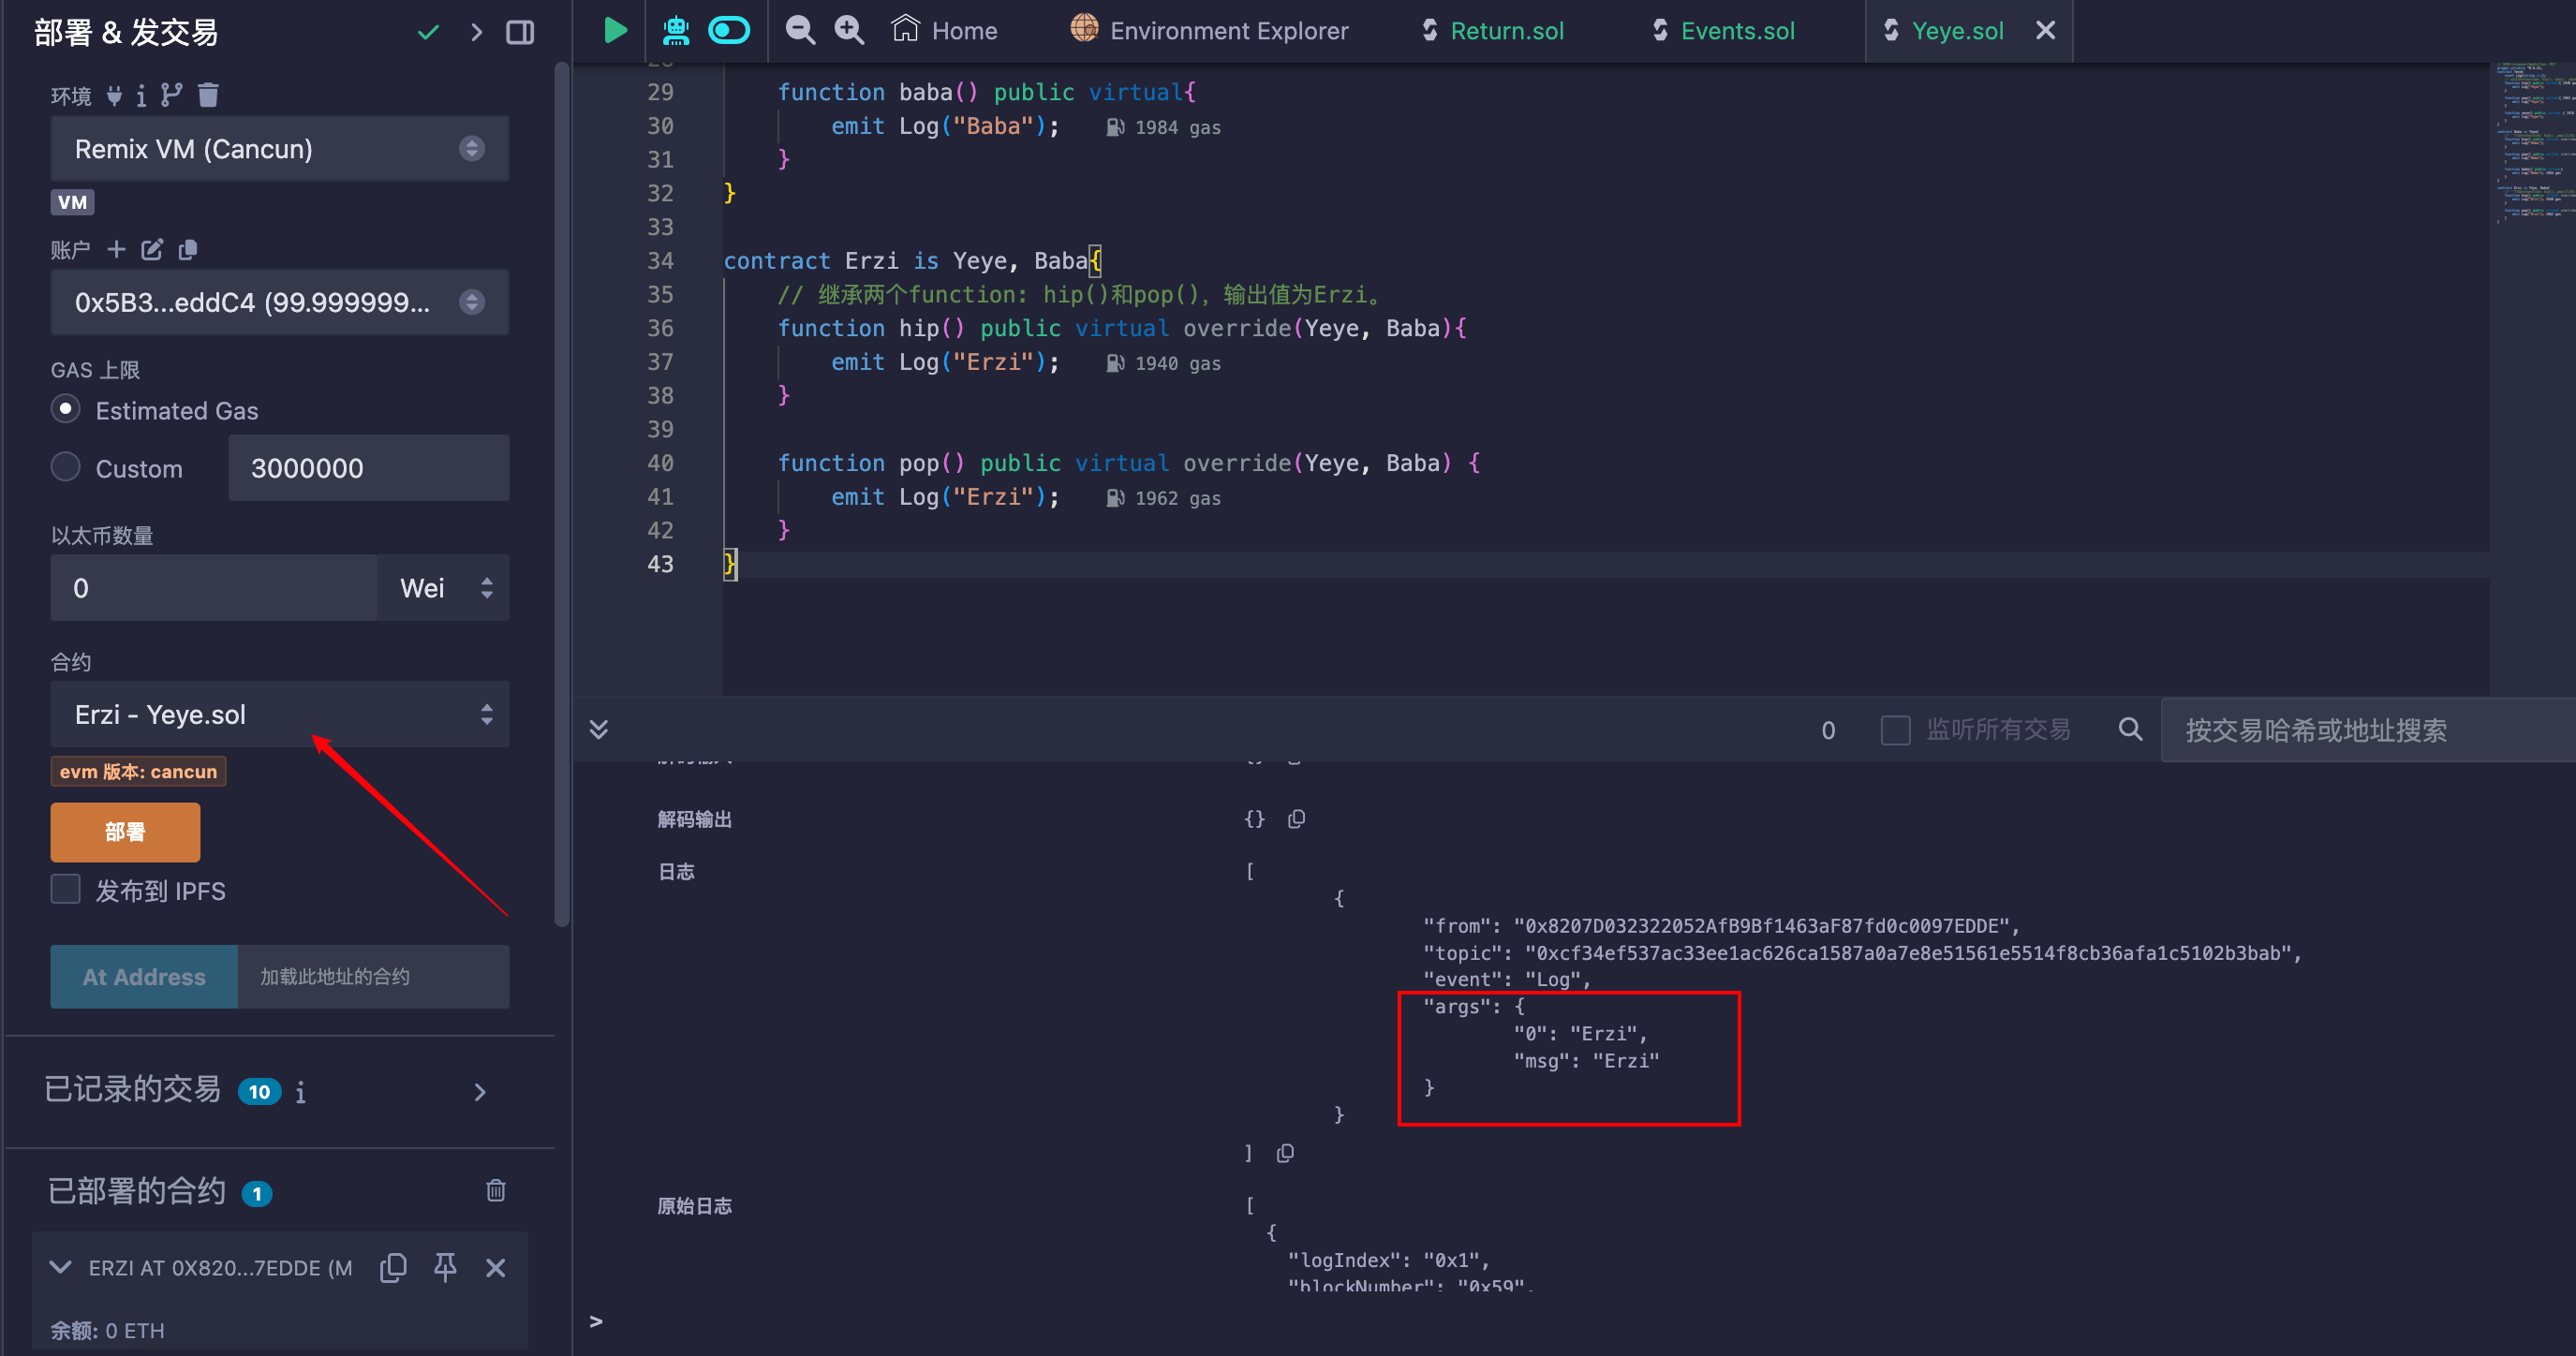Switch to Environment Explorer tab

coord(1209,31)
